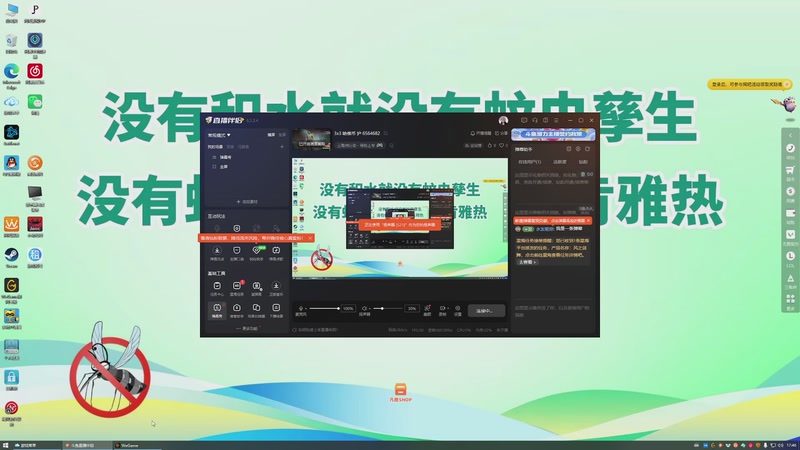The height and width of the screenshot is (450, 800).
Task: Click the microphone icon in the bottom bar
Action: click(x=301, y=308)
